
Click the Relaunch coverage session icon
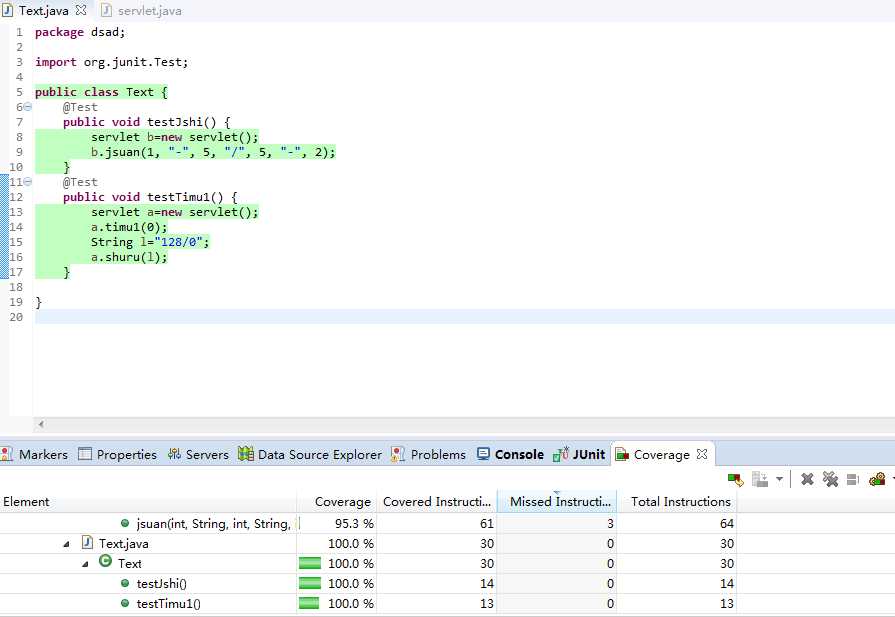point(736,479)
